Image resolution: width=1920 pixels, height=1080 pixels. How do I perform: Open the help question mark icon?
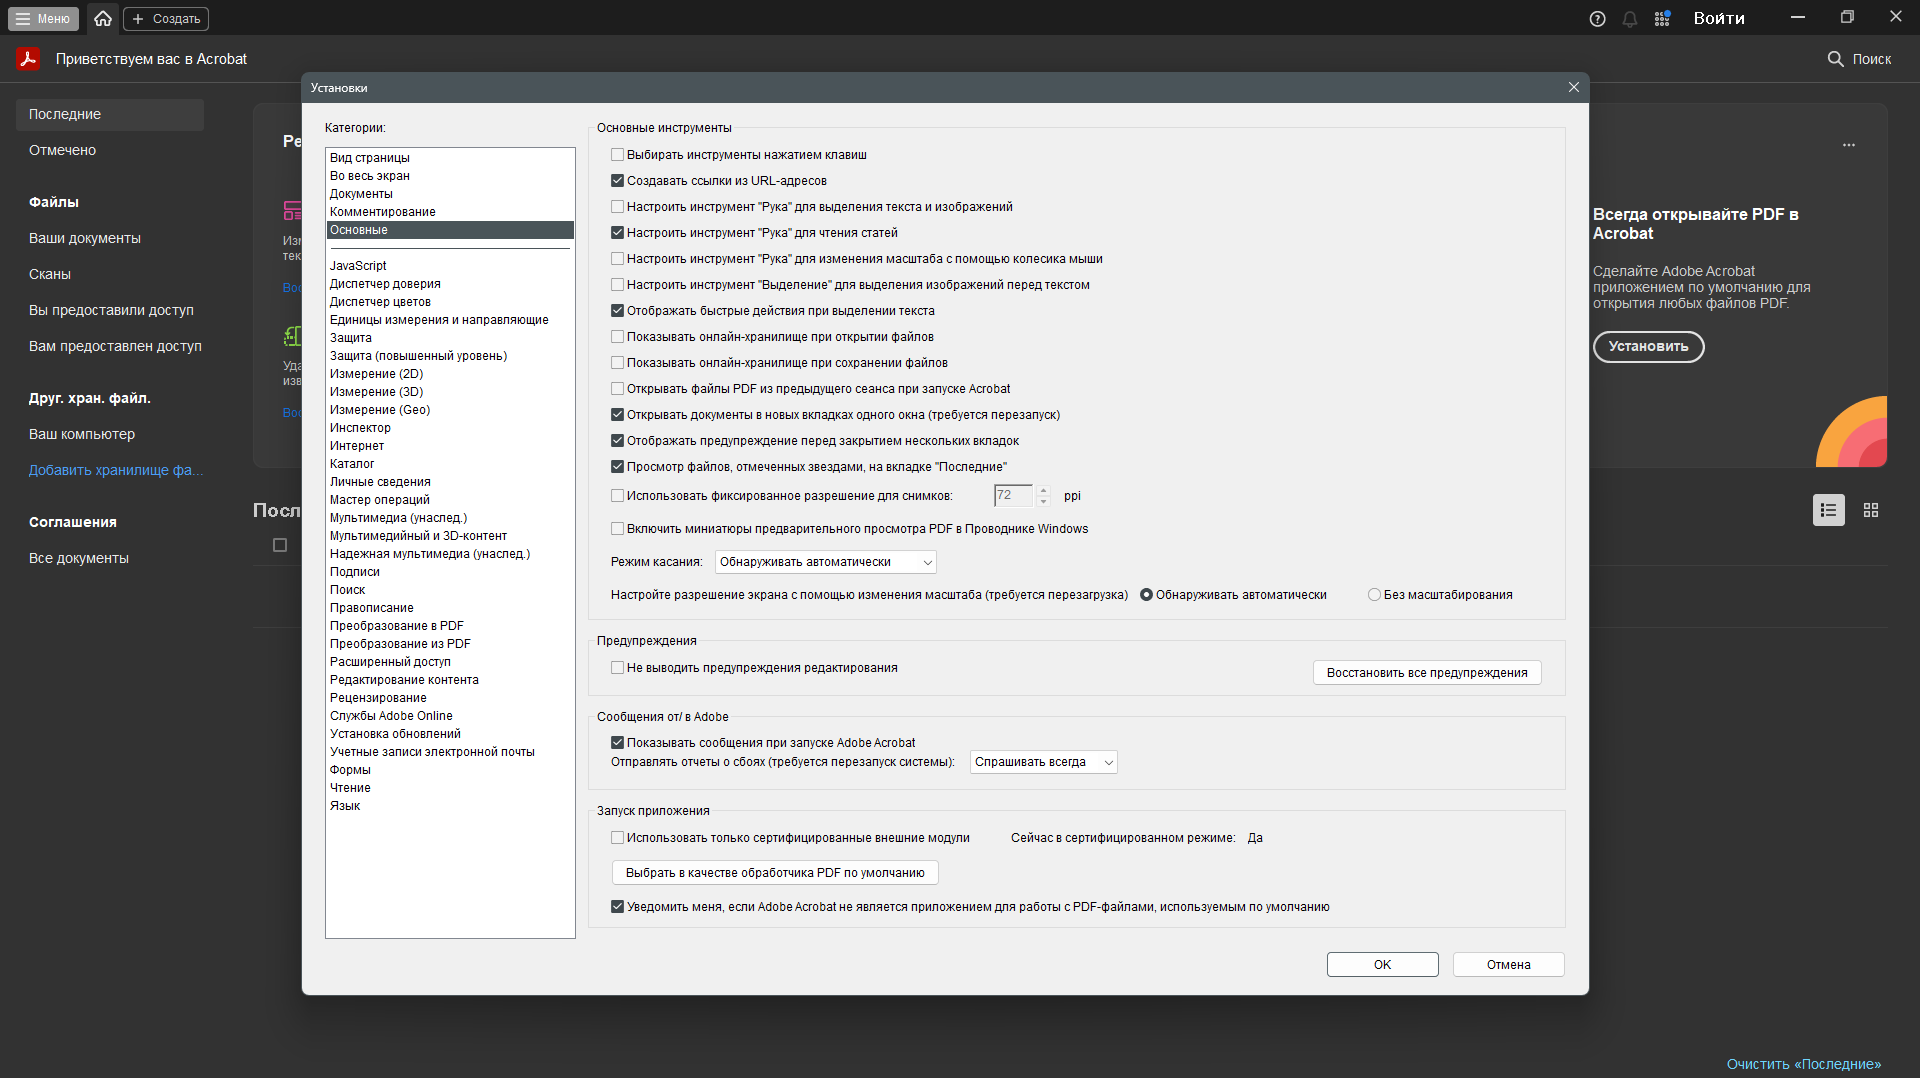(x=1597, y=19)
